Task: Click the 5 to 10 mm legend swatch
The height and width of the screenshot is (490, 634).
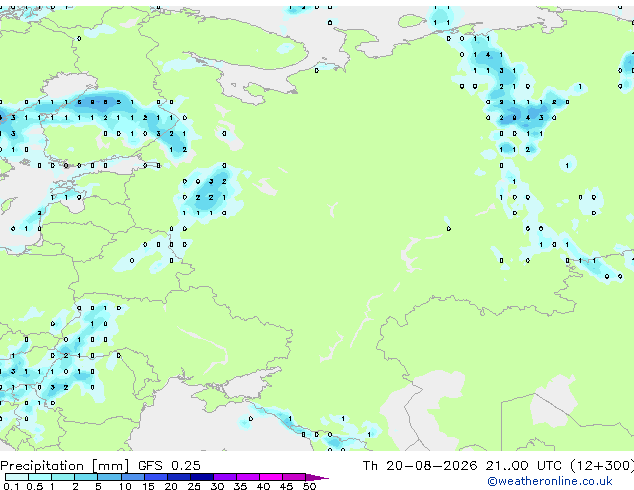Action: pos(109,477)
